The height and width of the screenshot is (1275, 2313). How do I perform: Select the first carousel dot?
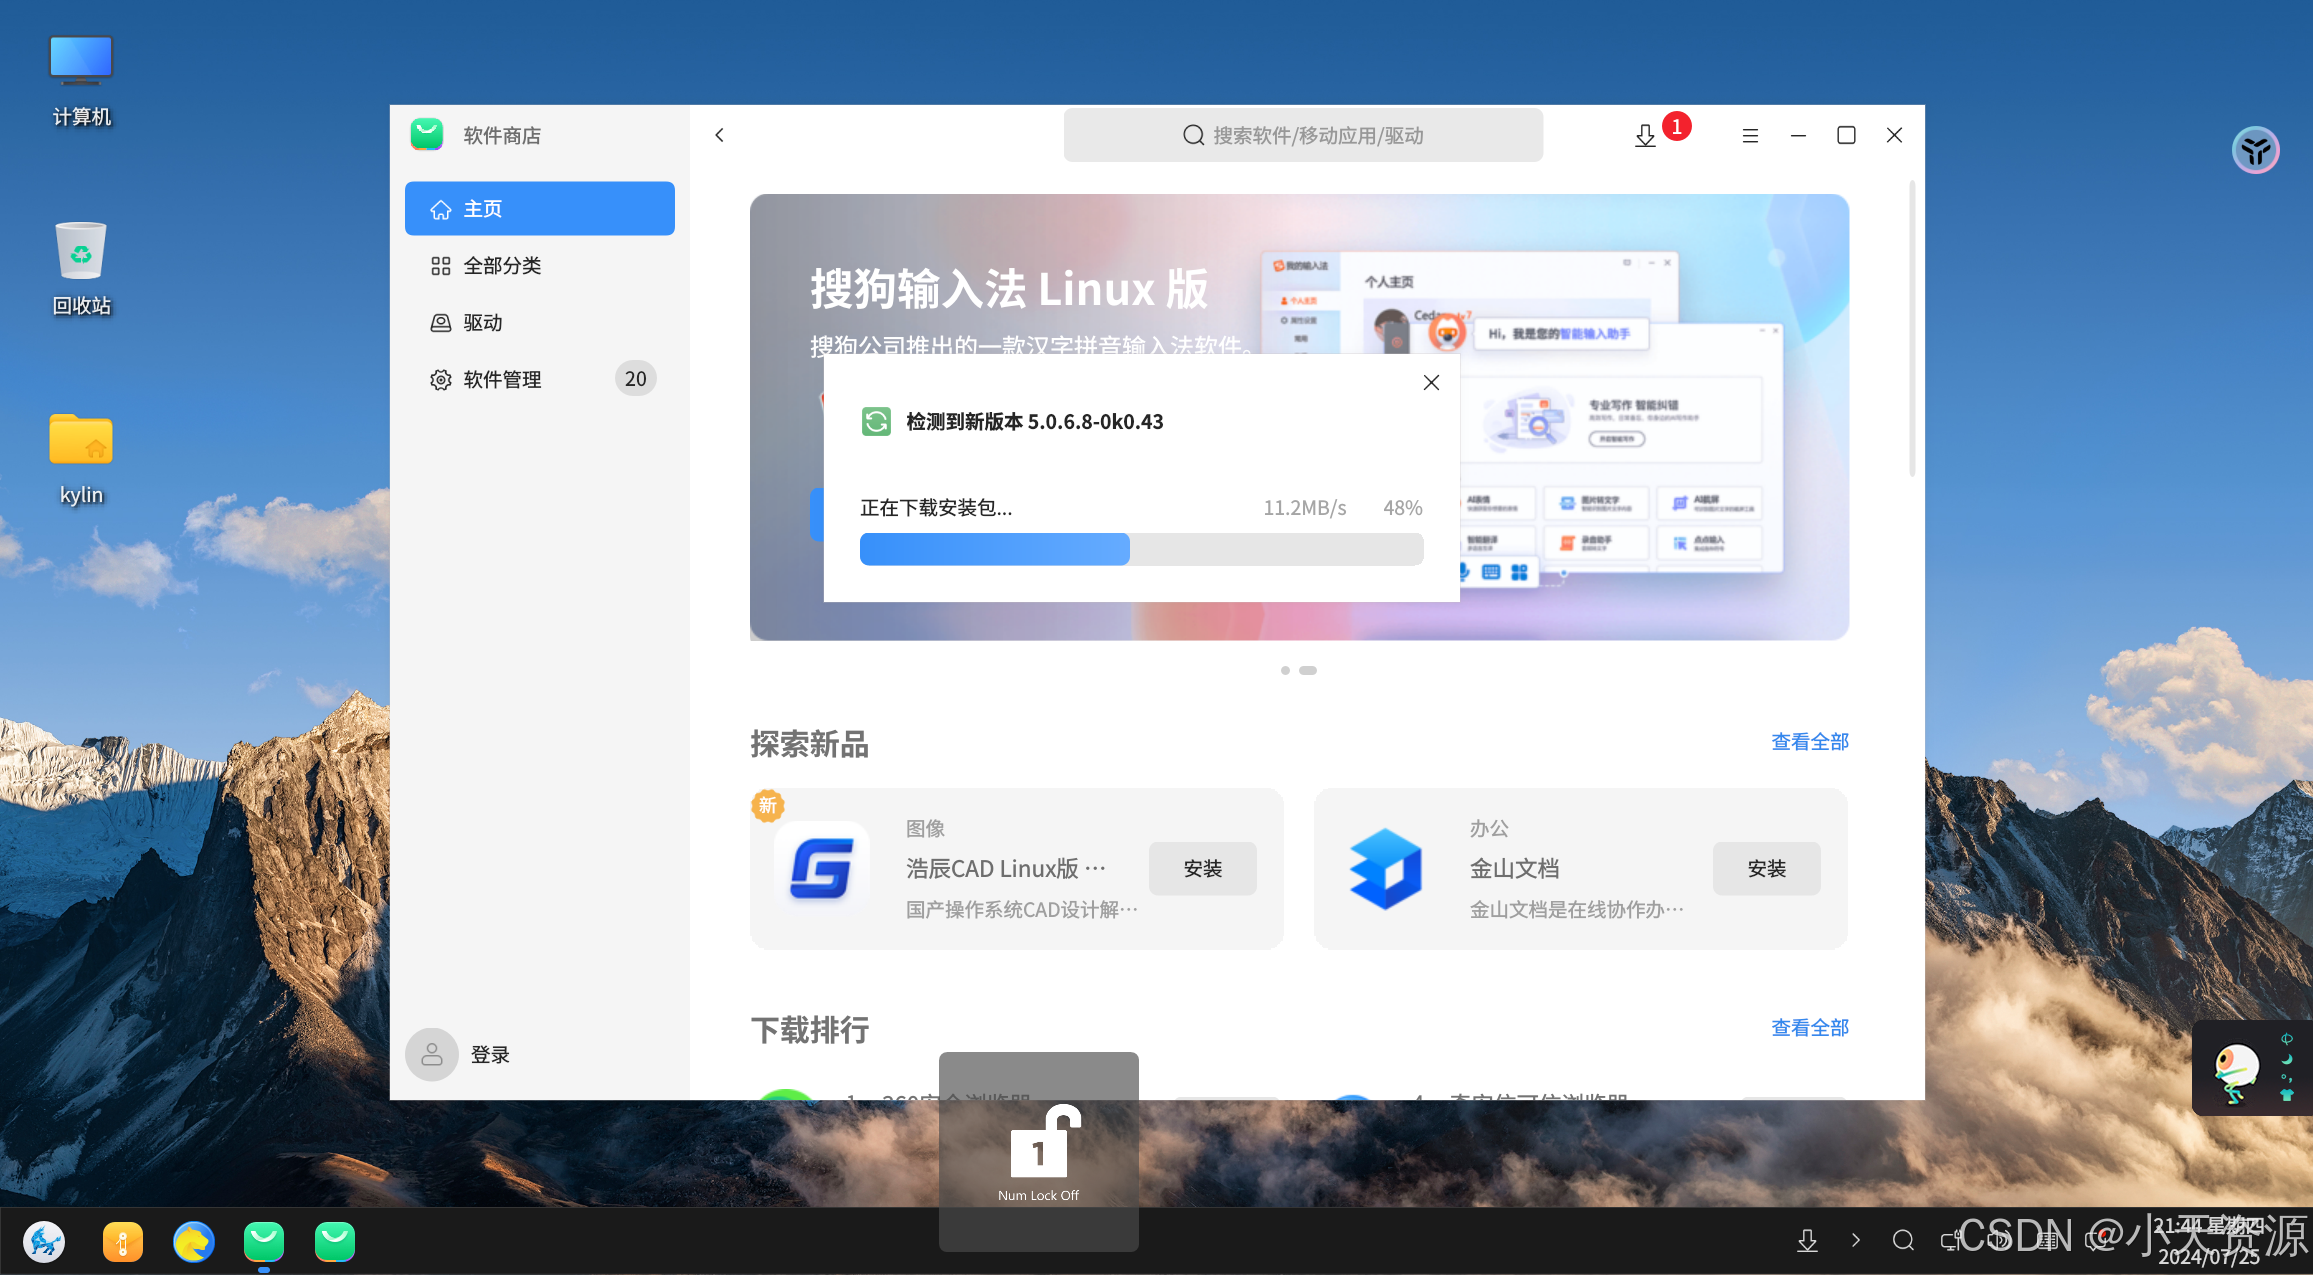coord(1285,670)
